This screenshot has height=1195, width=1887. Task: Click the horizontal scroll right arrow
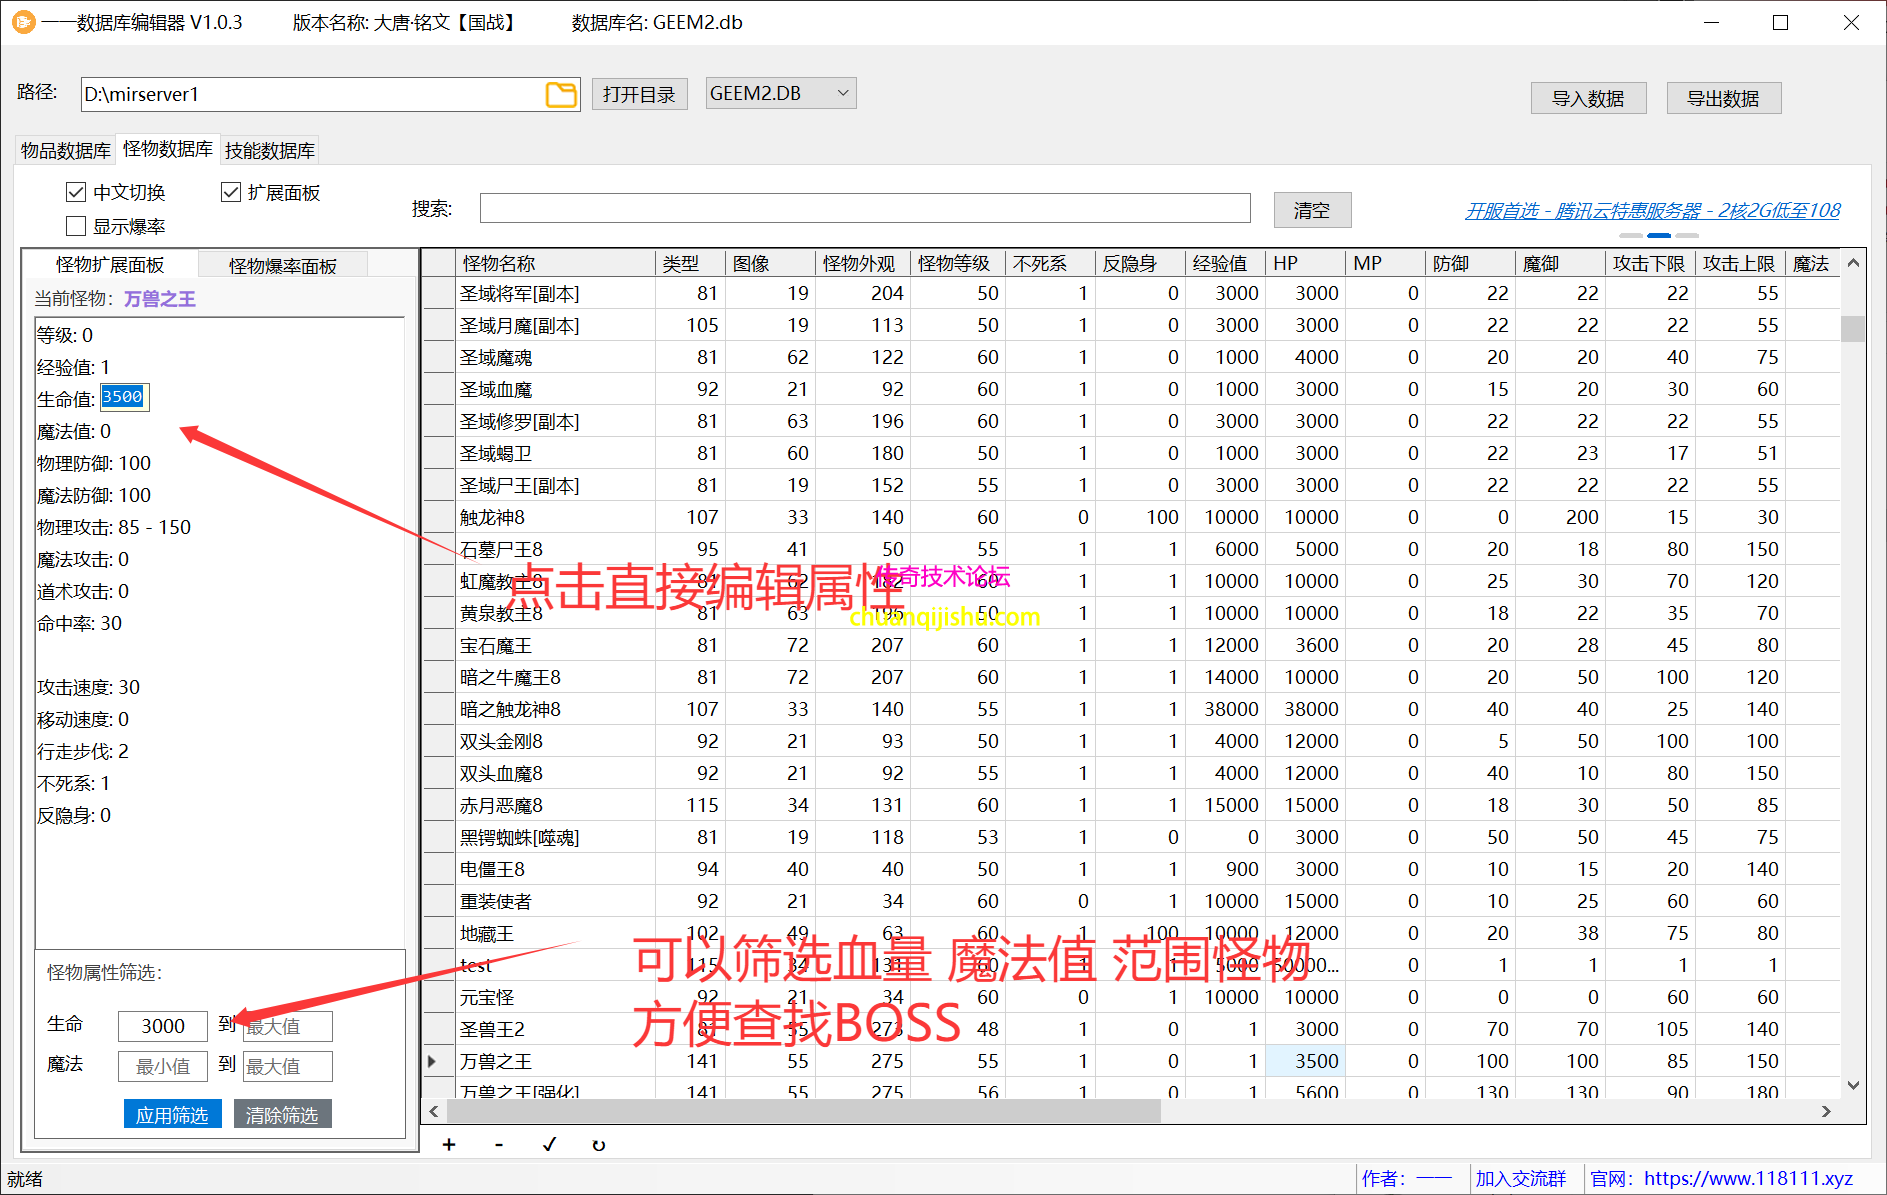coord(1826,1111)
